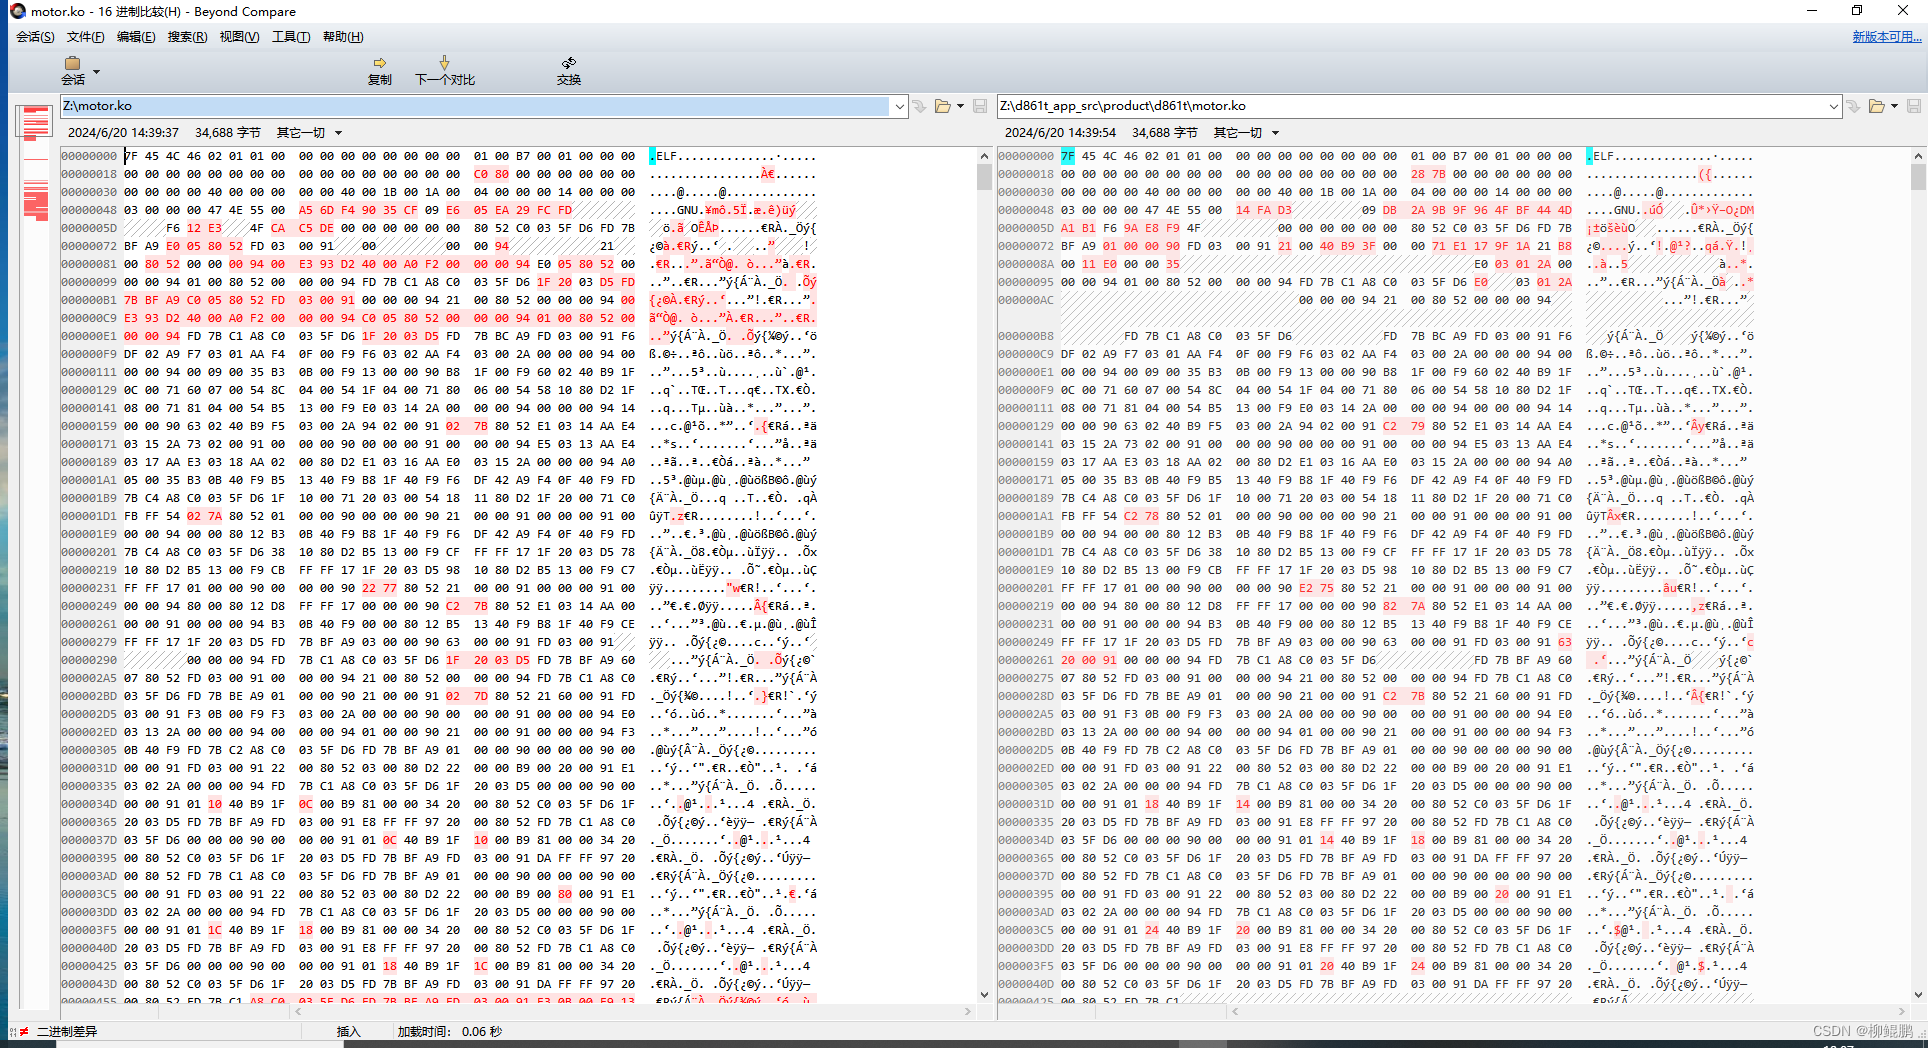Click the left path field Z:\motor.ko
Viewport: 1928px width, 1048px height.
[x=475, y=106]
